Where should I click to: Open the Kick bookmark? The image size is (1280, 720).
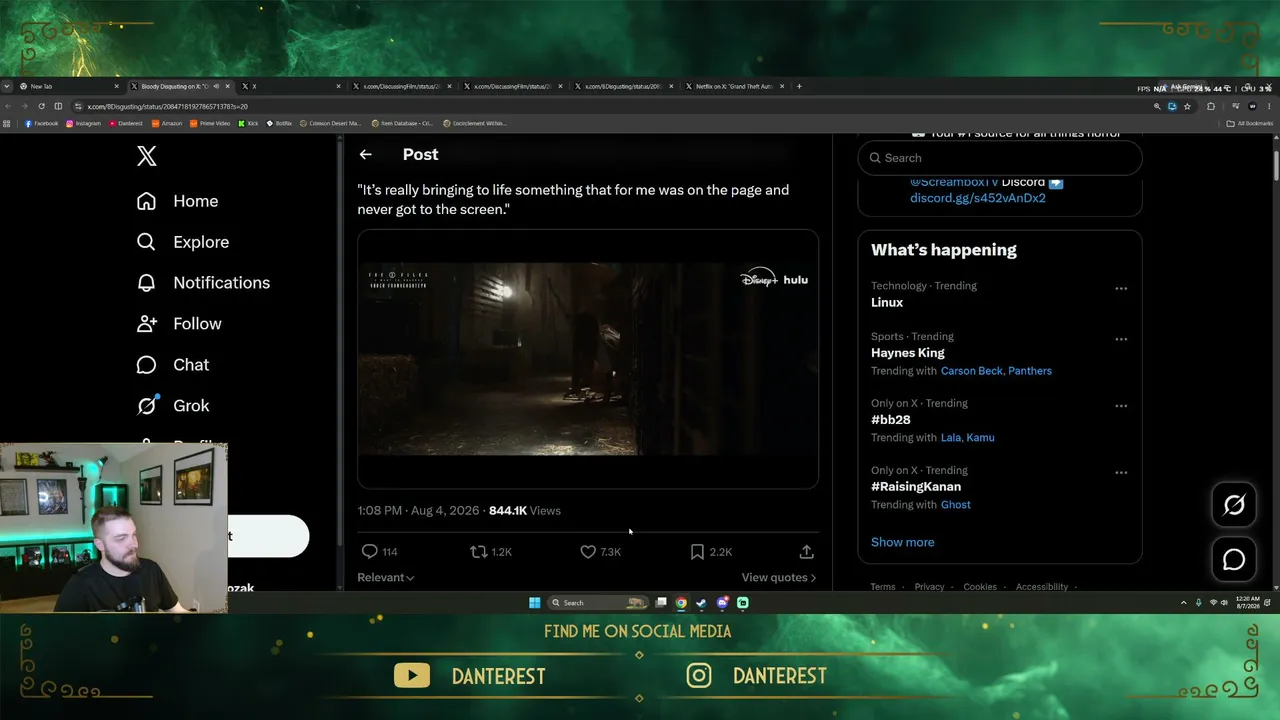point(248,124)
